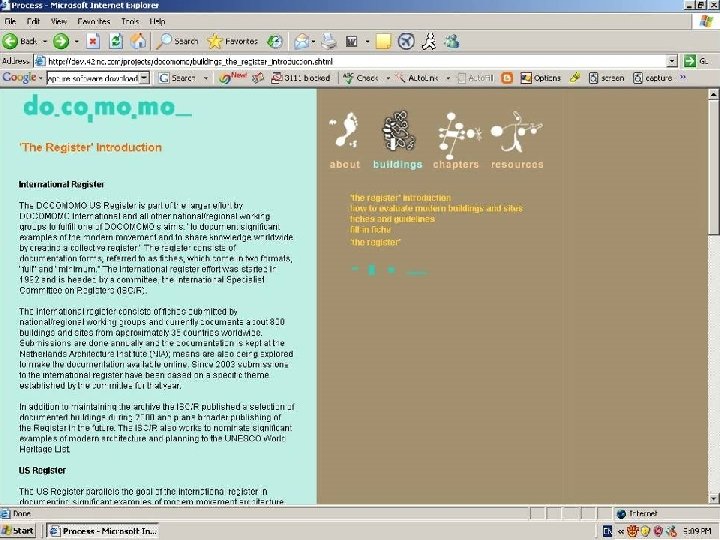Select Process - Microsoft Internet Explorer taskbar button
720x540 pixels.
tap(103, 531)
